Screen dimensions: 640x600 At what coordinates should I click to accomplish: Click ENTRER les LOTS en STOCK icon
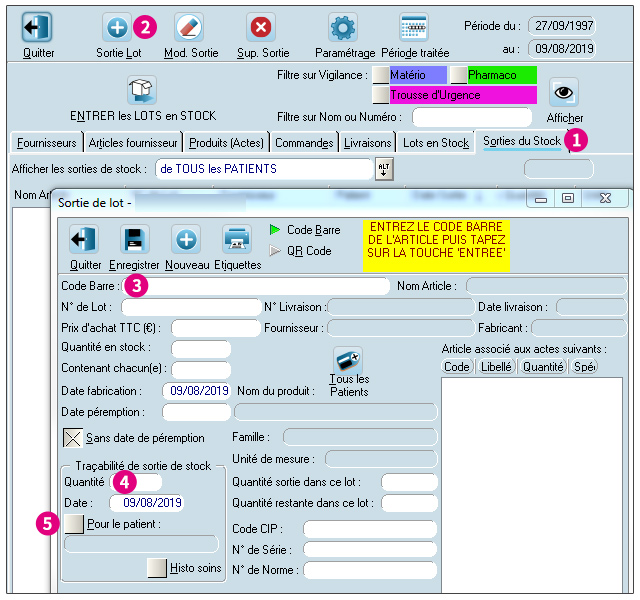tap(142, 90)
